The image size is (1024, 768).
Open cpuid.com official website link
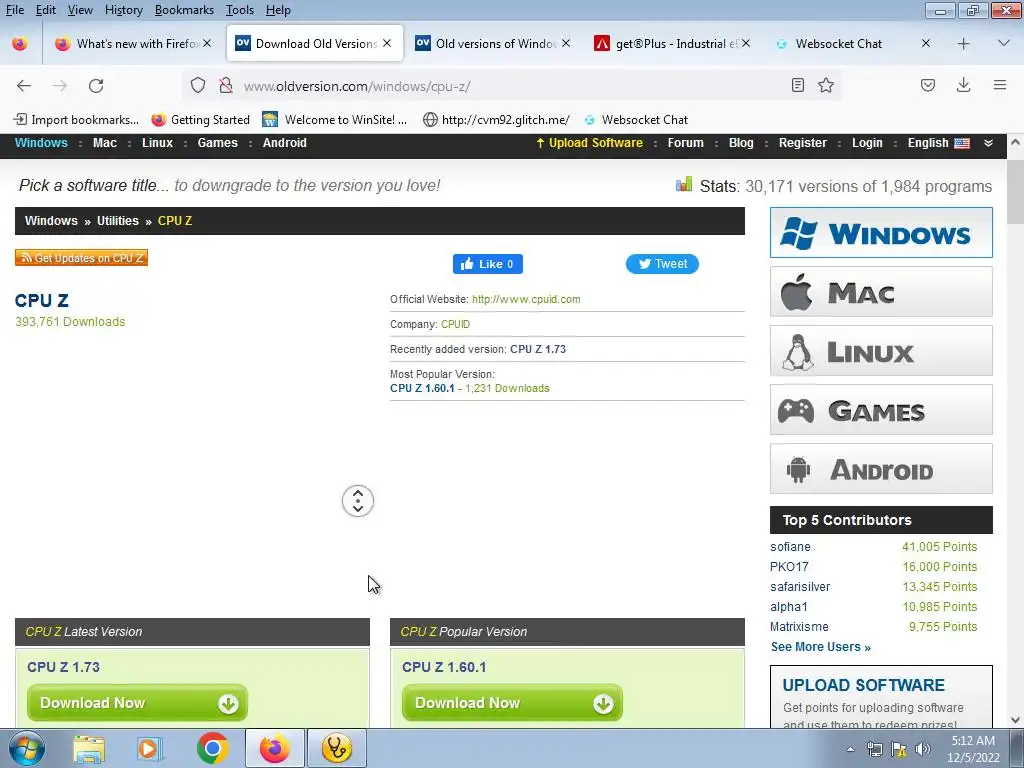526,299
